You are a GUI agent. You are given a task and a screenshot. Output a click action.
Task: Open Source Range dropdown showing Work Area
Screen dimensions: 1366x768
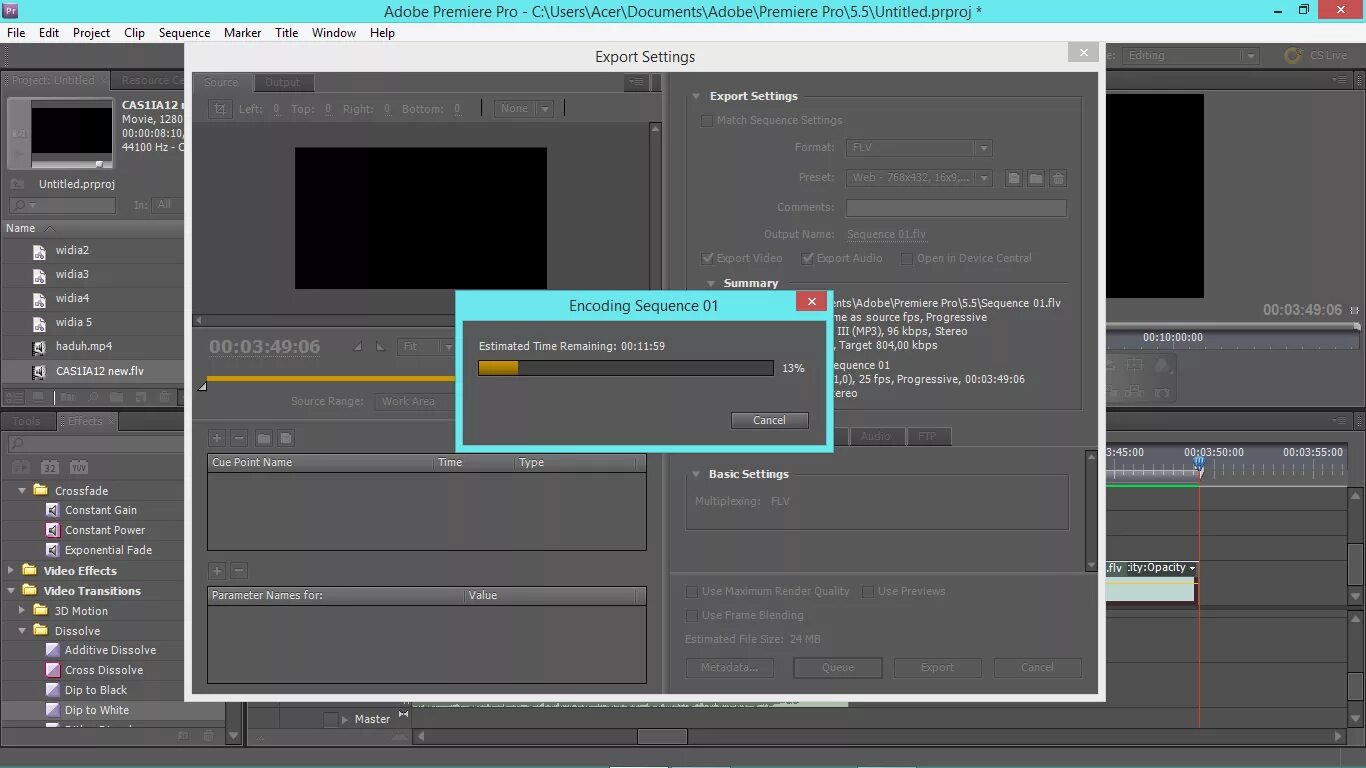(415, 401)
